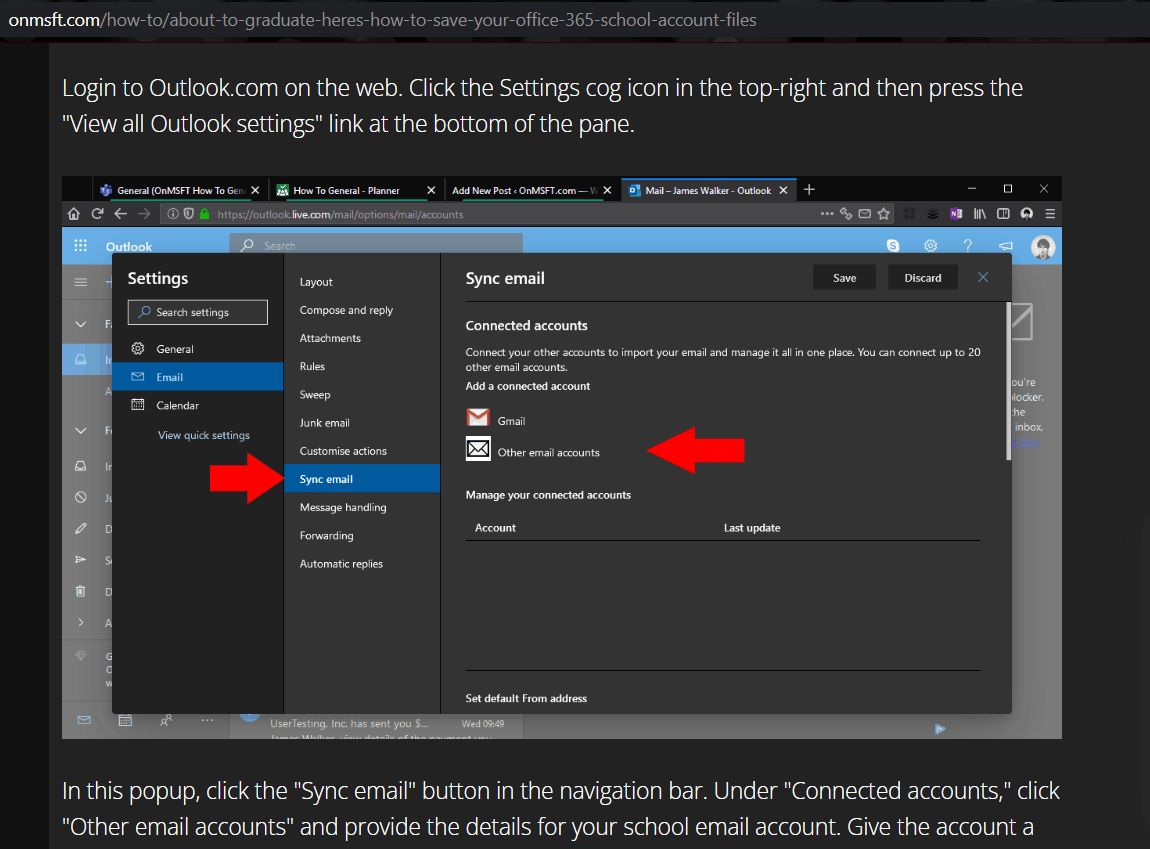This screenshot has height=849, width=1150.
Task: Click the megaphone feedback icon
Action: pyautogui.click(x=1006, y=246)
